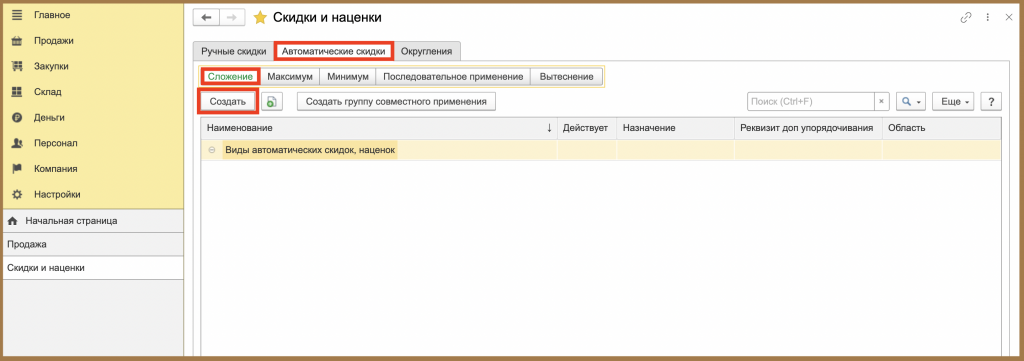This screenshot has width=1024, height=361.
Task: Copy link with the chain icon
Action: click(x=966, y=18)
